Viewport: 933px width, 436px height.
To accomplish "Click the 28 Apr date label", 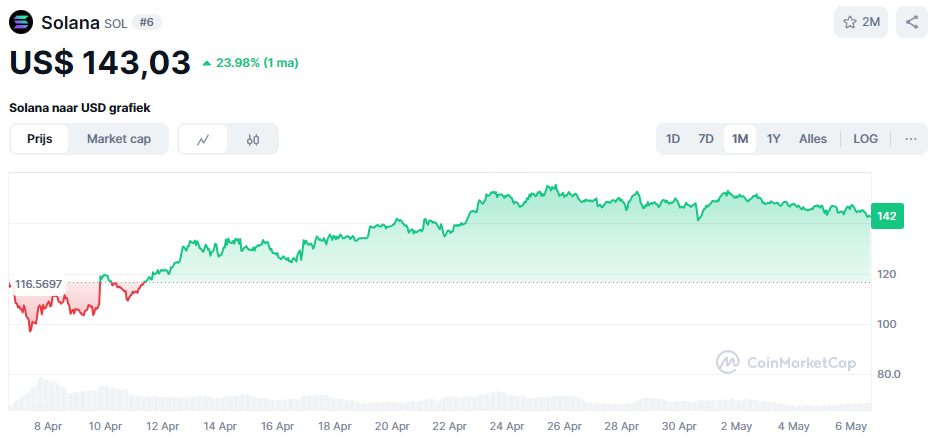I will tap(622, 426).
